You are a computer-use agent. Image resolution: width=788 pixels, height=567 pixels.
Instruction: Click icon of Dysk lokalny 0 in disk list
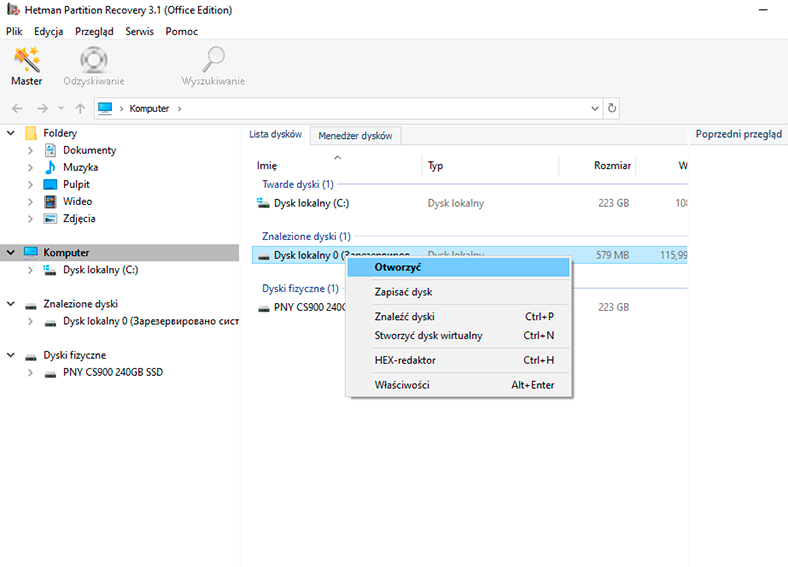coord(264,256)
